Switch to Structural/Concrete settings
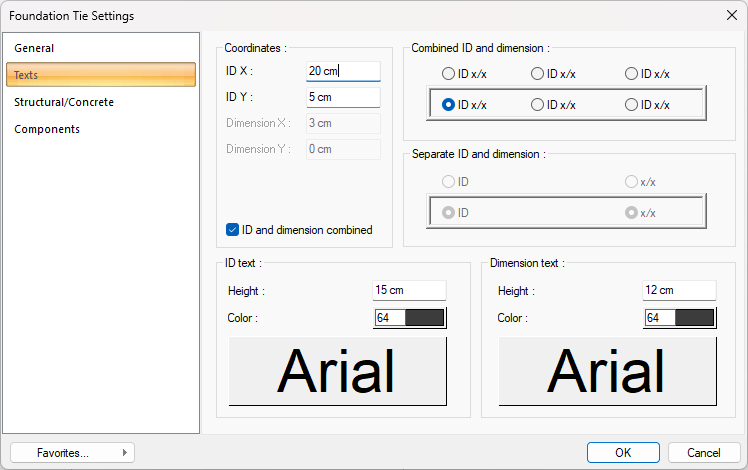The height and width of the screenshot is (470, 748). tap(64, 102)
